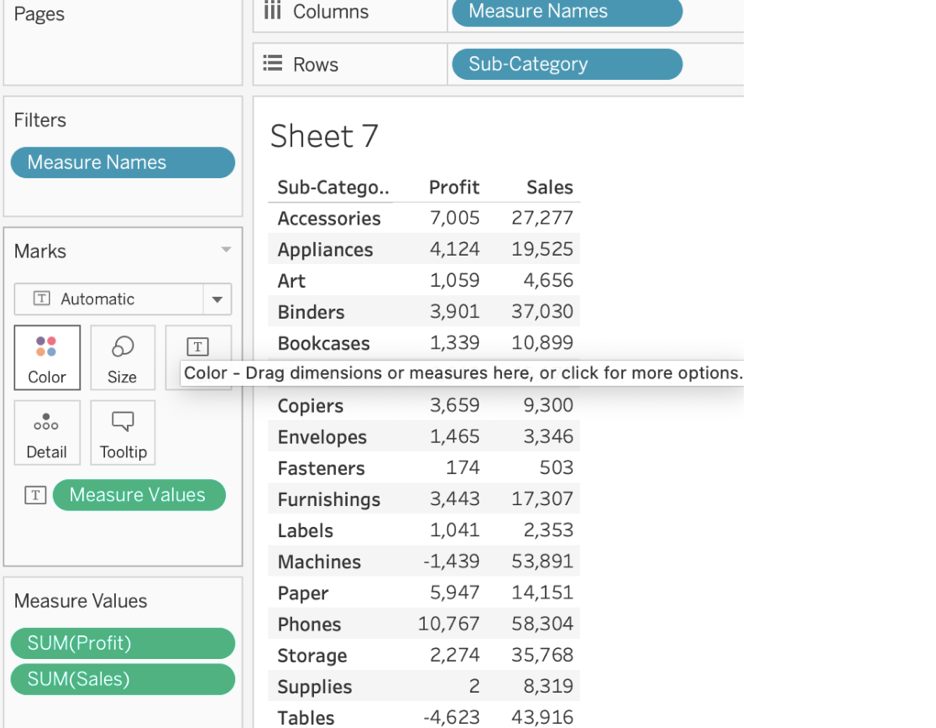This screenshot has width=936, height=728.
Task: Select Measure Names pill in Filters
Action: (122, 162)
